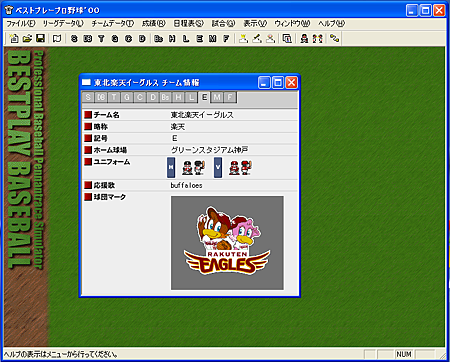Image resolution: width=450 pixels, height=362 pixels.
Task: Open the ヘルプ(H) menu
Action: point(331,23)
